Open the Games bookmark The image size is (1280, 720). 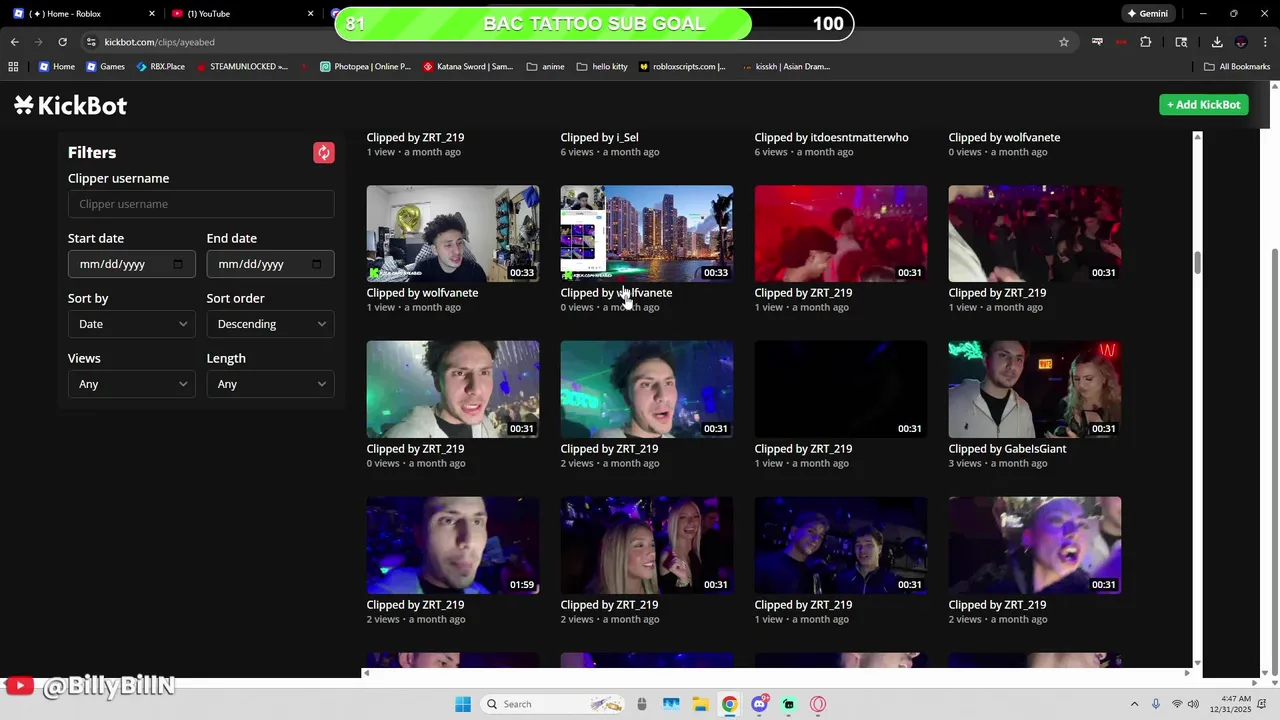tap(105, 67)
